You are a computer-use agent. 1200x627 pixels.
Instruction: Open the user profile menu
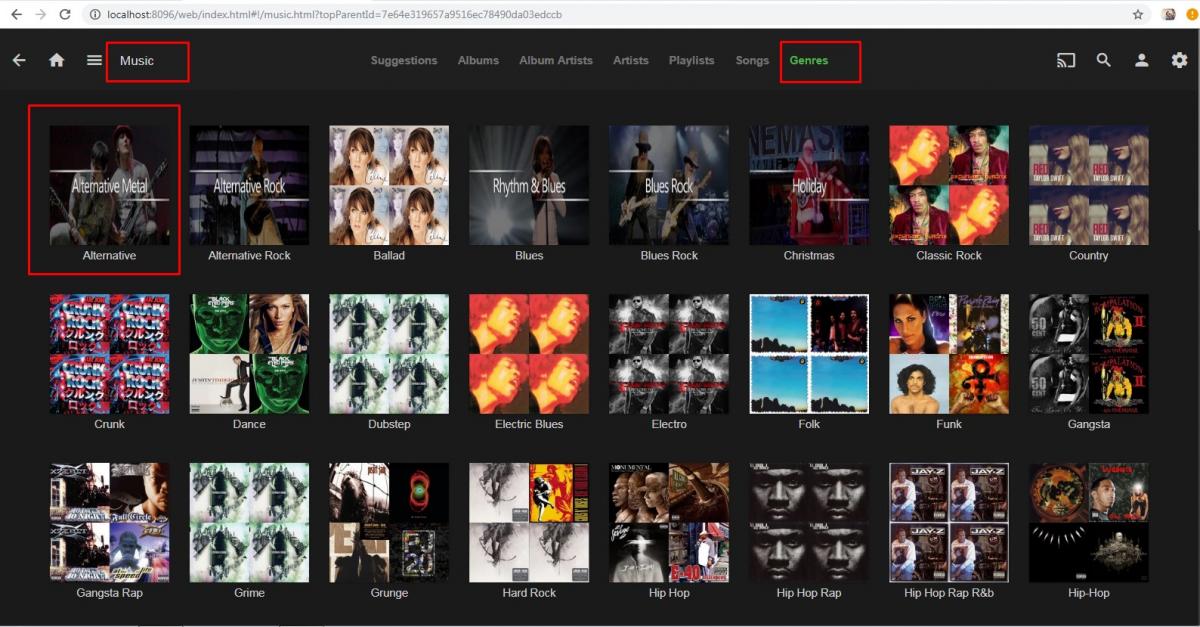[1141, 60]
